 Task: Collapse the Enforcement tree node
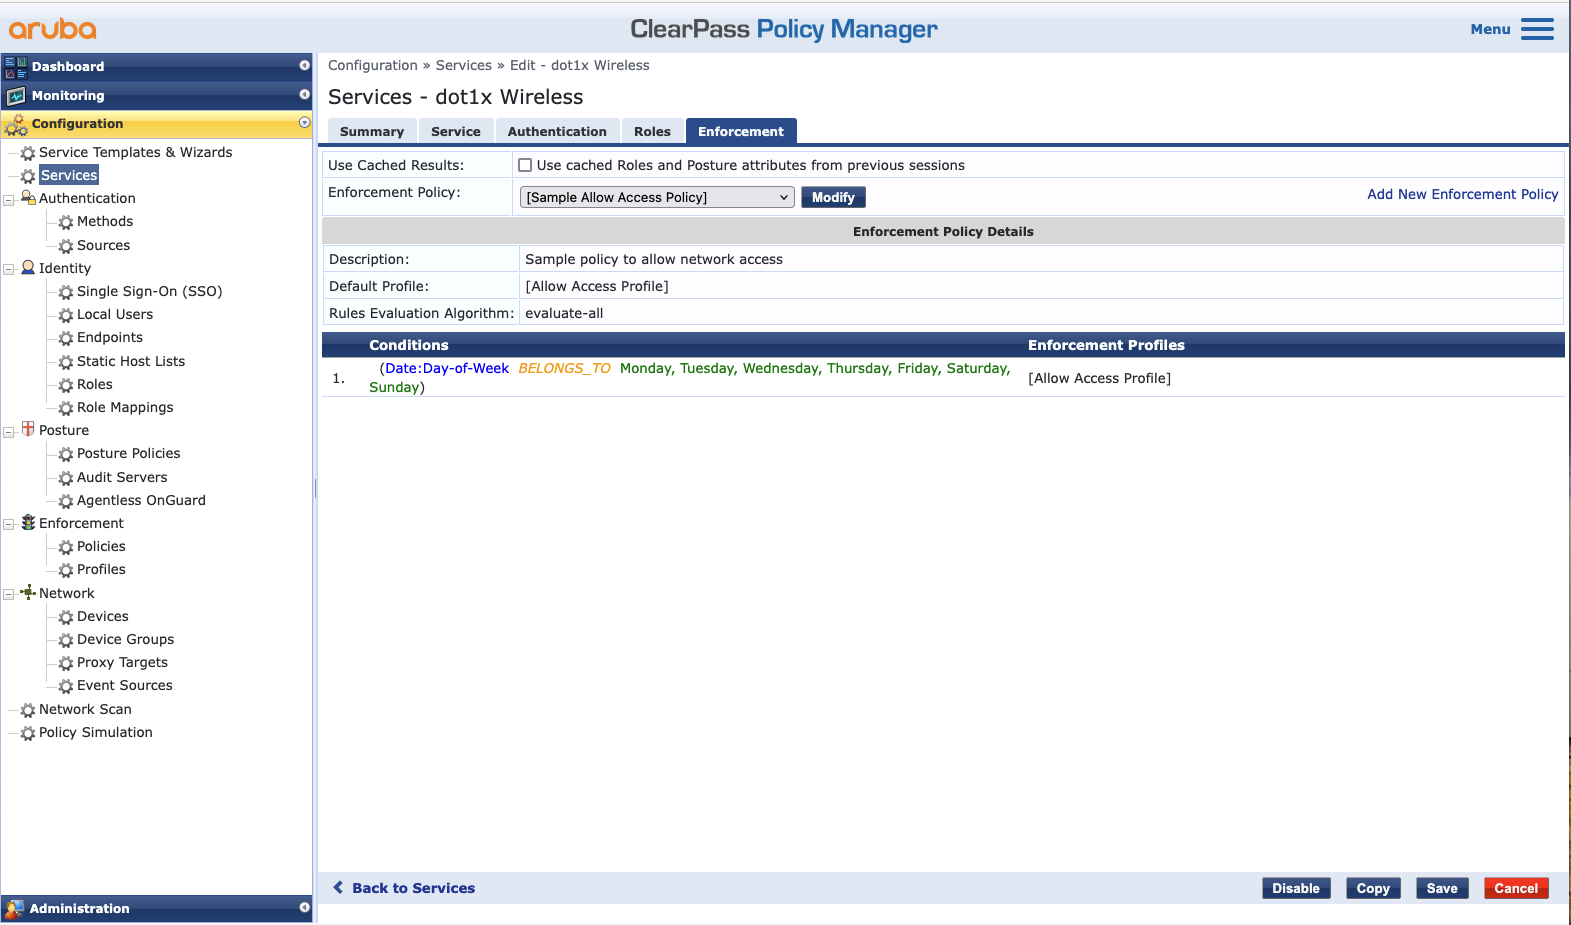coord(9,524)
